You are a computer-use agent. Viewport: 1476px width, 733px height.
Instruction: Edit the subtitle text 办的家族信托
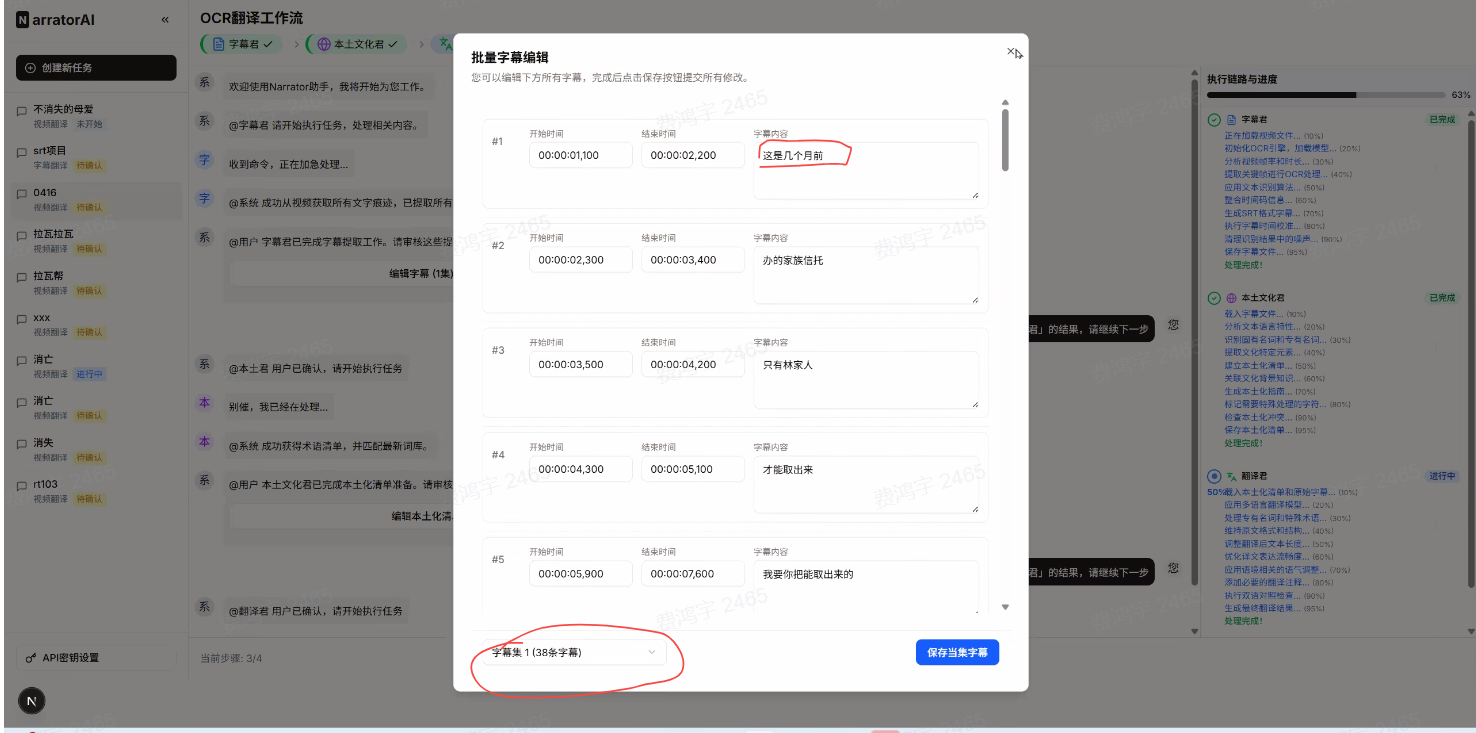[x=866, y=275]
